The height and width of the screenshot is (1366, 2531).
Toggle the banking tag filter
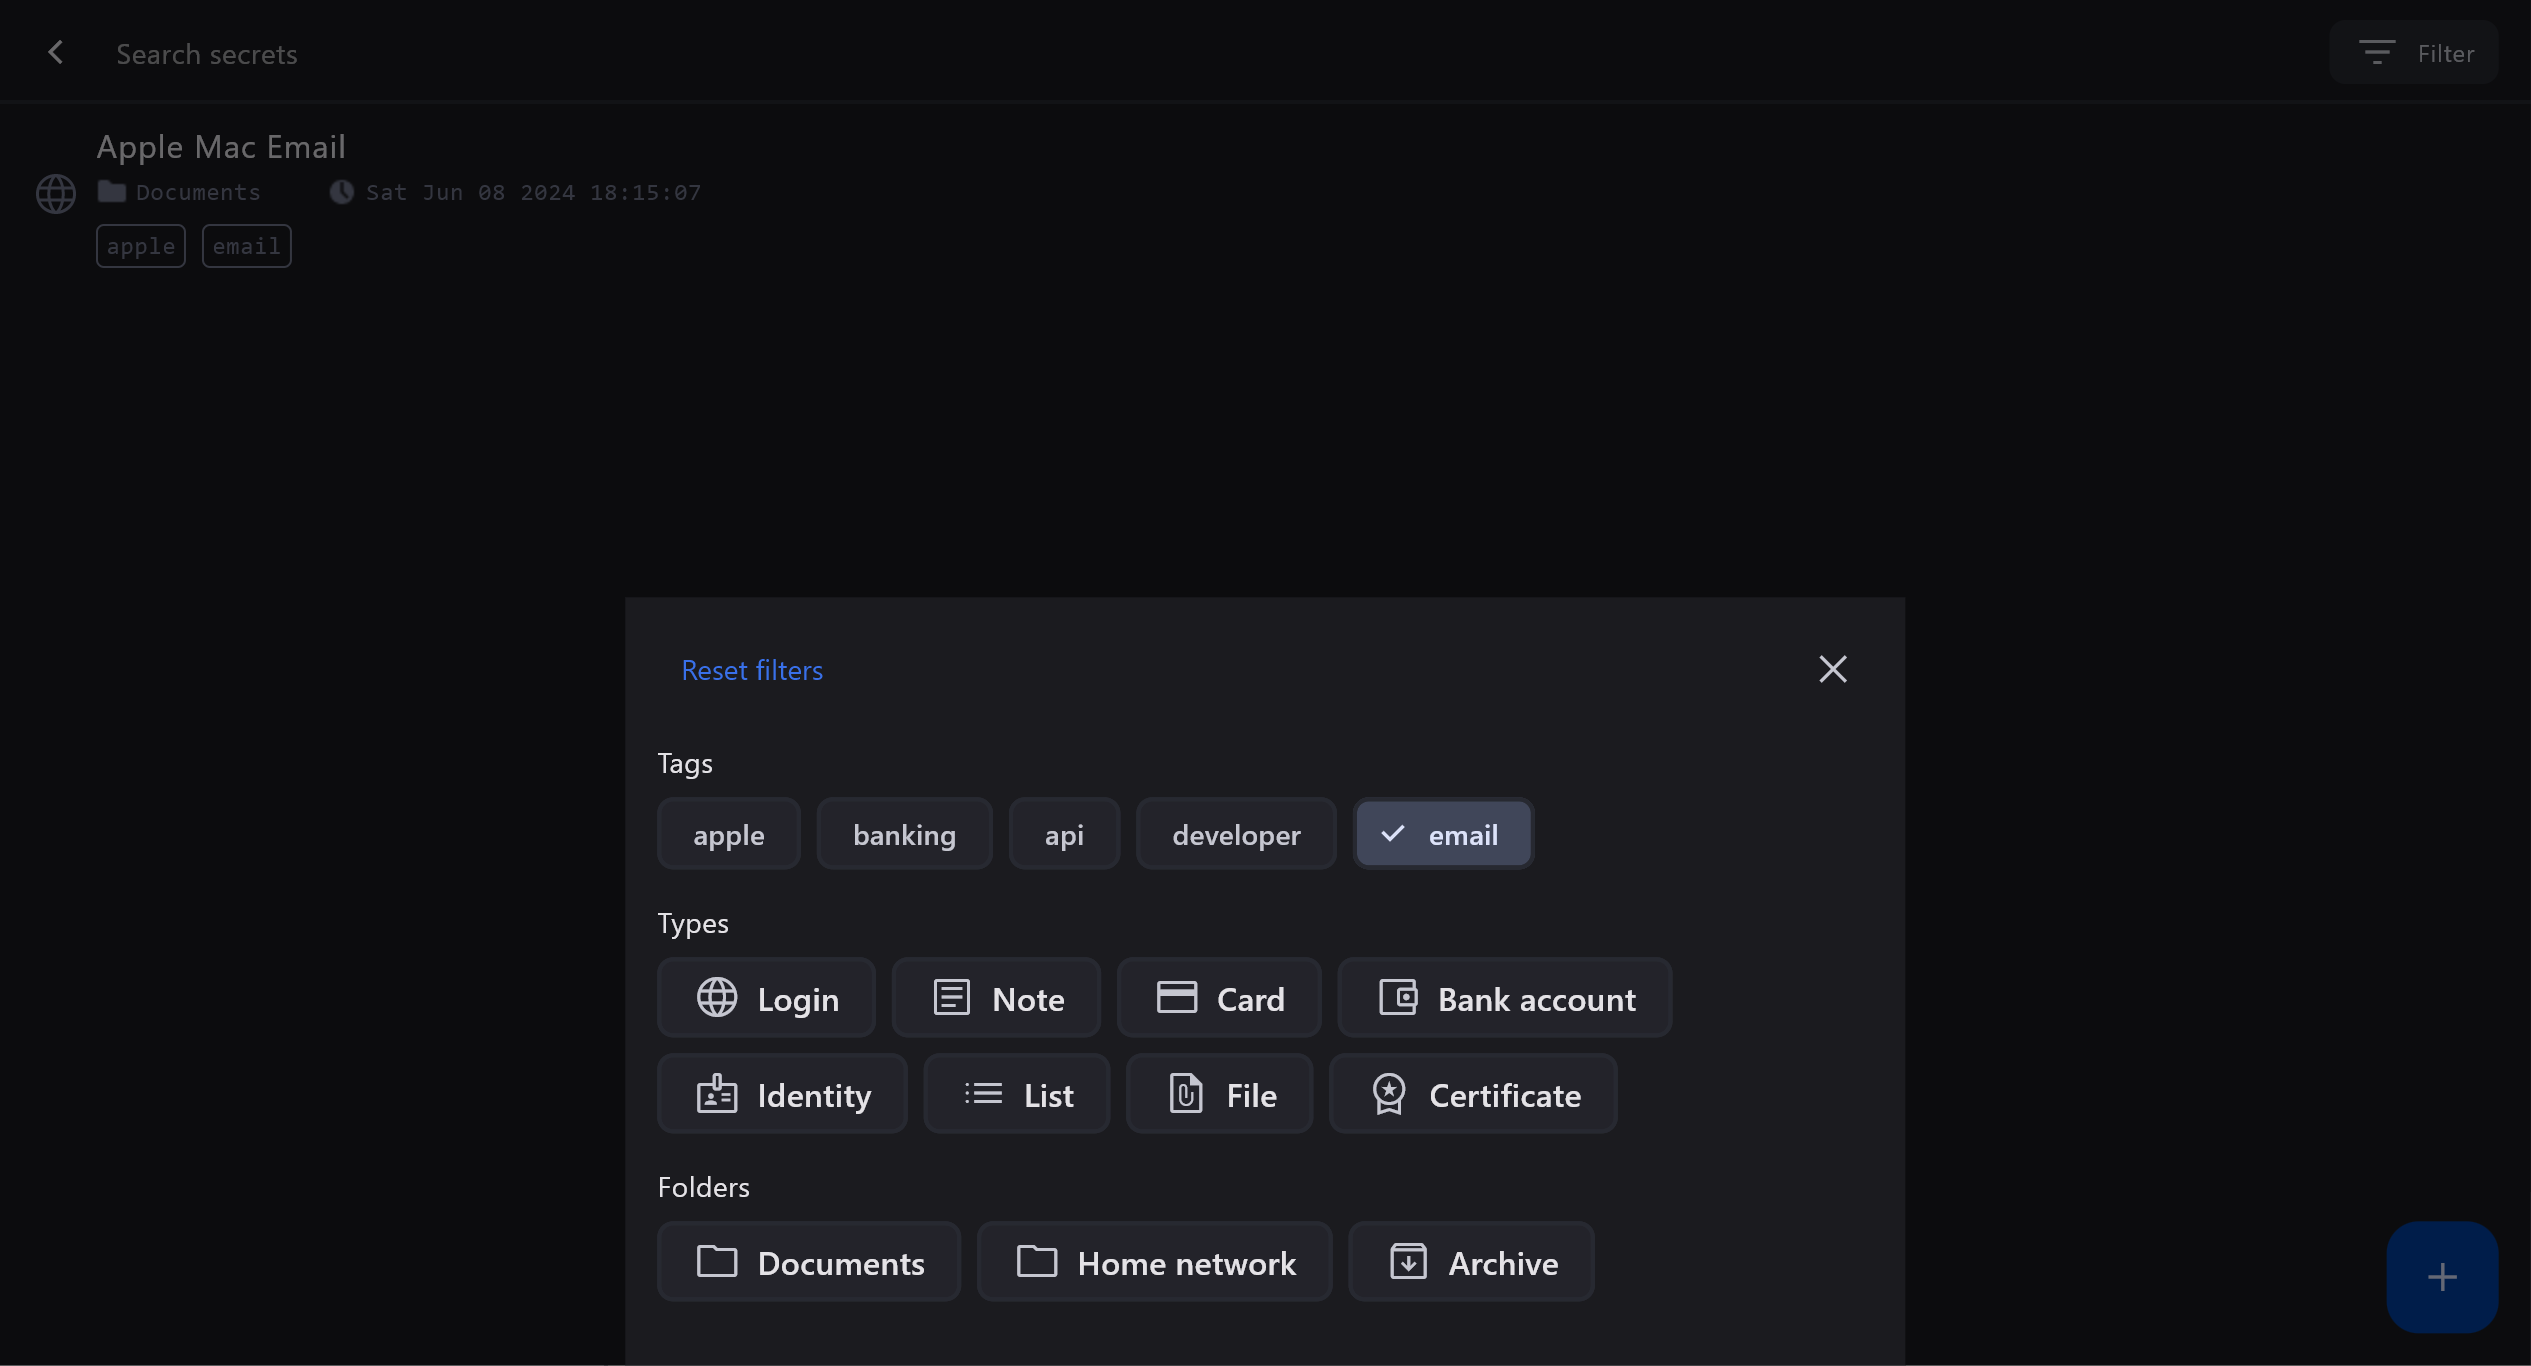point(904,834)
